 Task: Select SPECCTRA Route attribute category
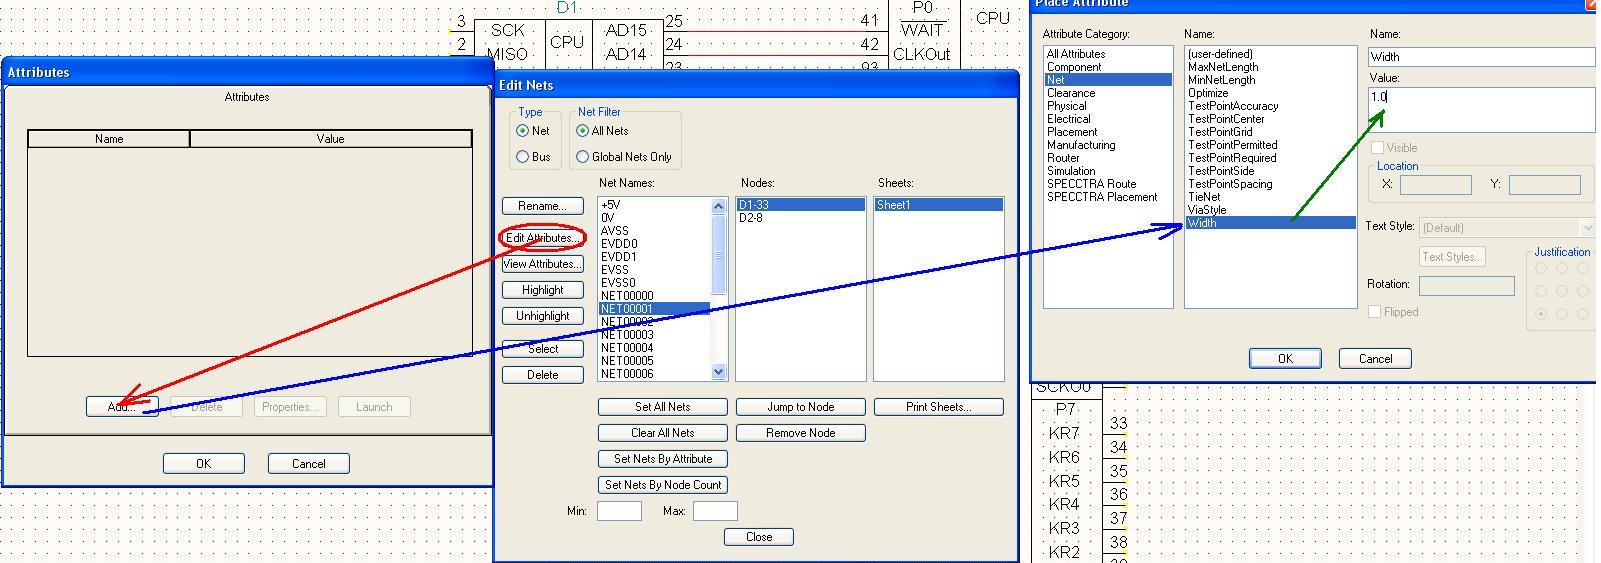[1091, 184]
